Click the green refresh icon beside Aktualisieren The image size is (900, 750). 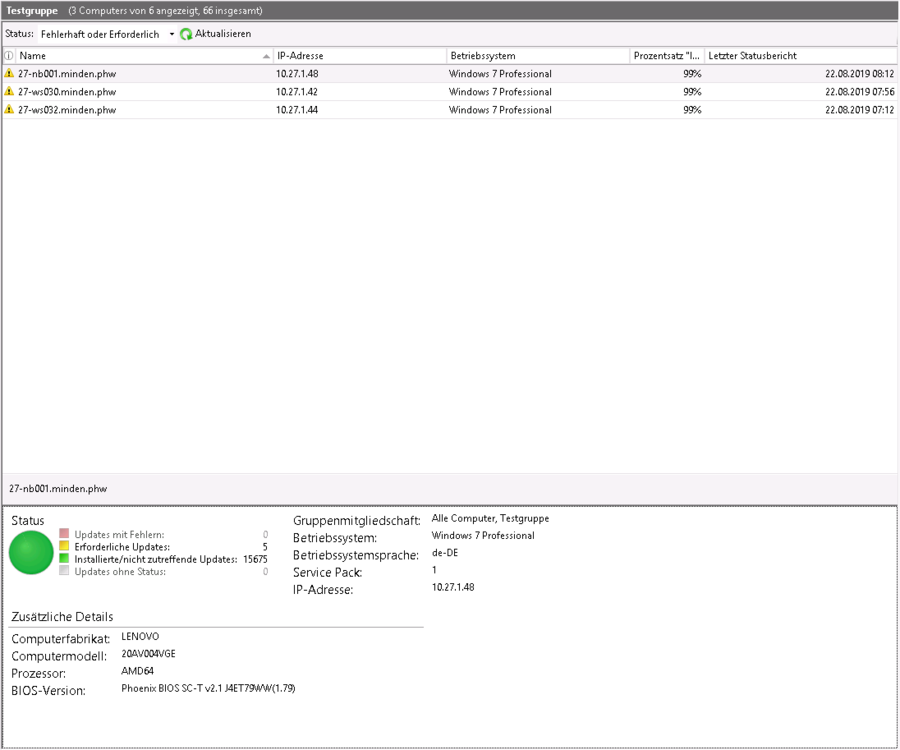click(186, 34)
